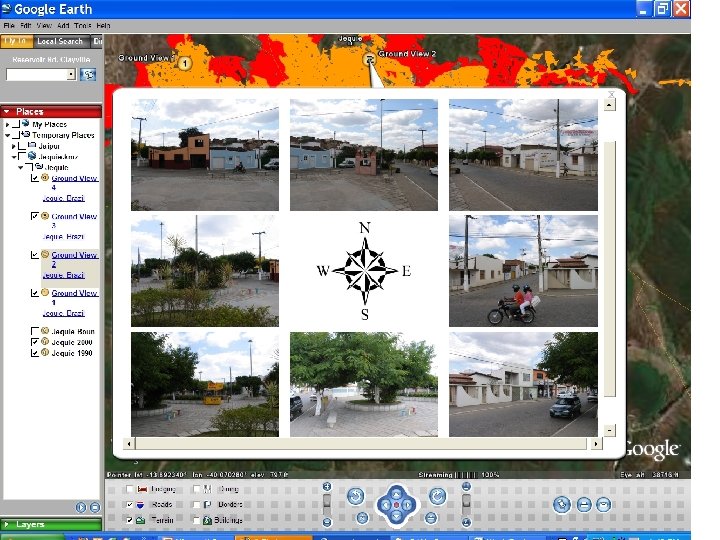
Task: Open the File menu
Action: (9, 26)
